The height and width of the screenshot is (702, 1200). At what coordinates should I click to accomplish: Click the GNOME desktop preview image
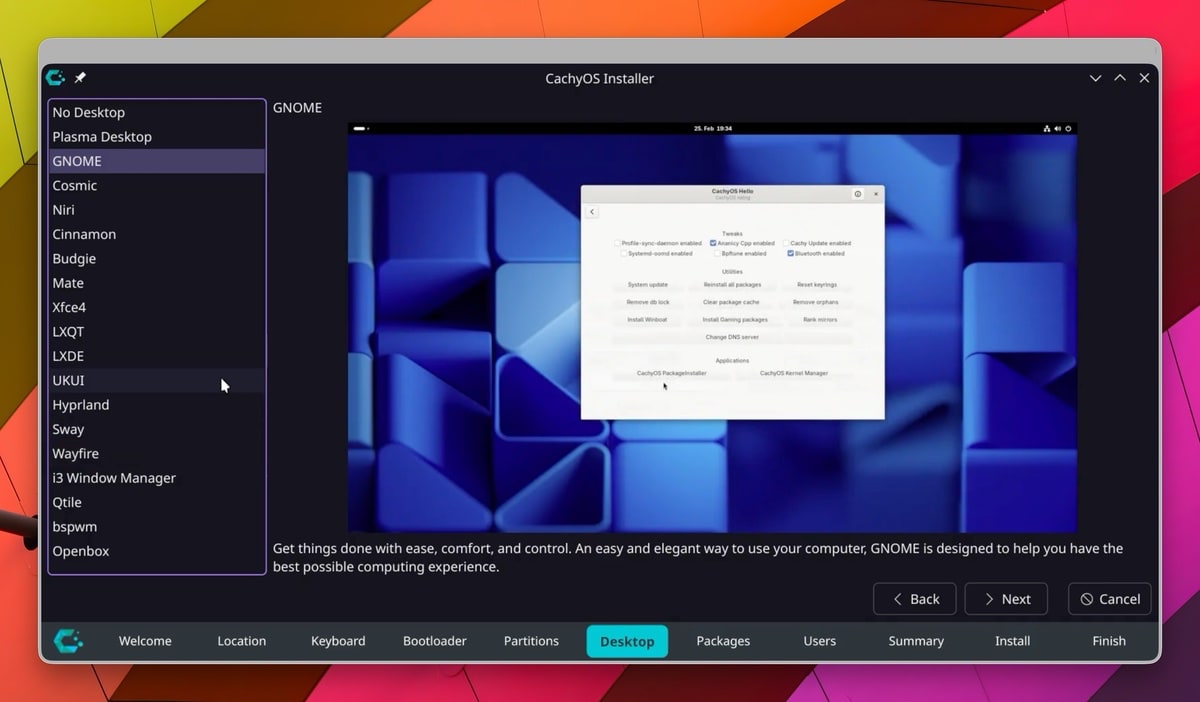(712, 327)
